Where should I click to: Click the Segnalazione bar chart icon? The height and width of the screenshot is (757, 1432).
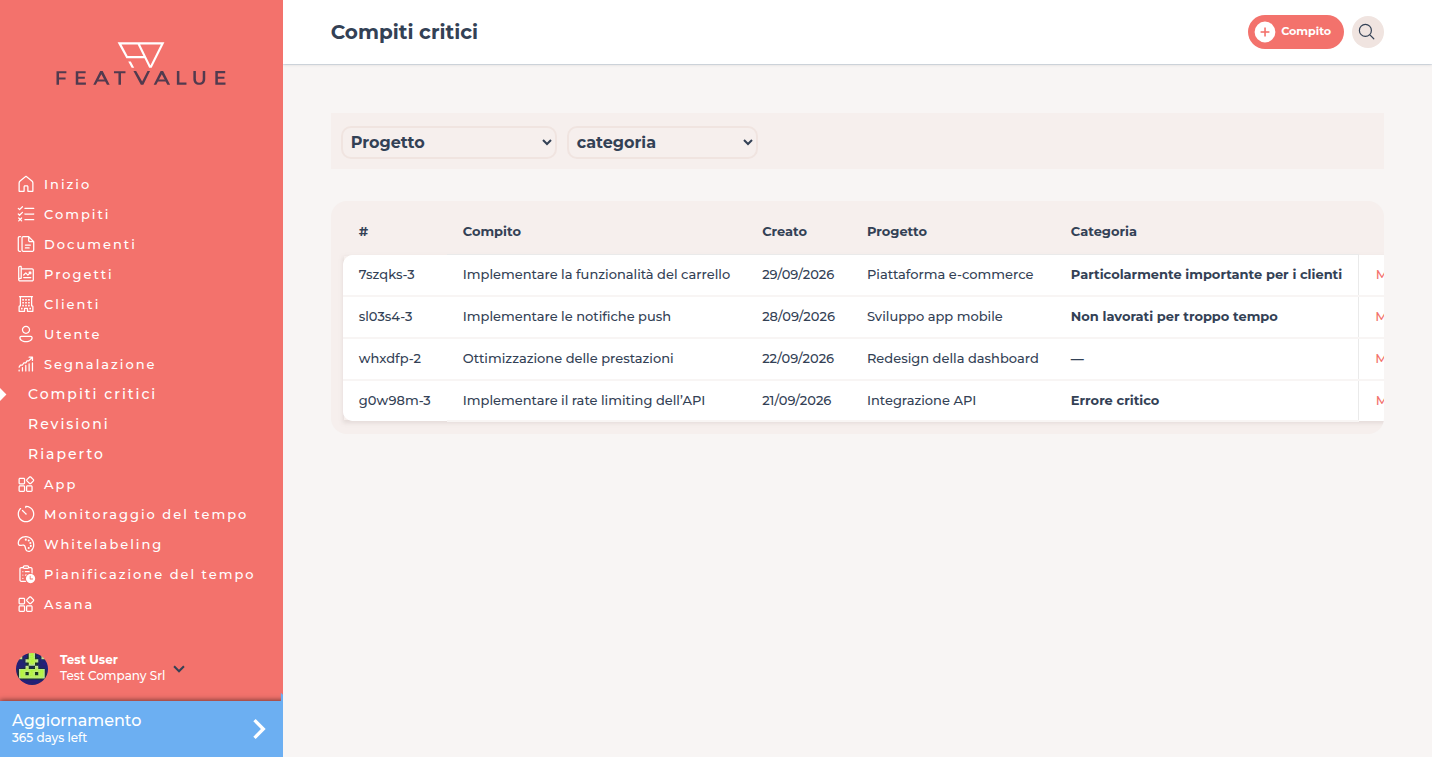tap(26, 364)
